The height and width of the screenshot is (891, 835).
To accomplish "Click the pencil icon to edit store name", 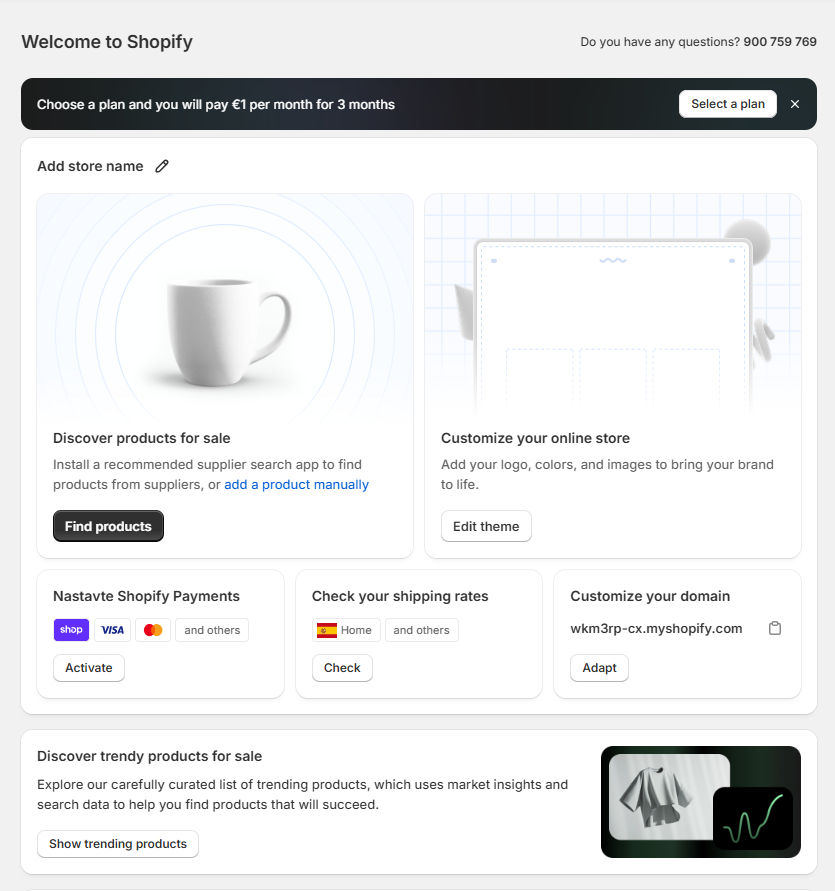I will click(162, 166).
